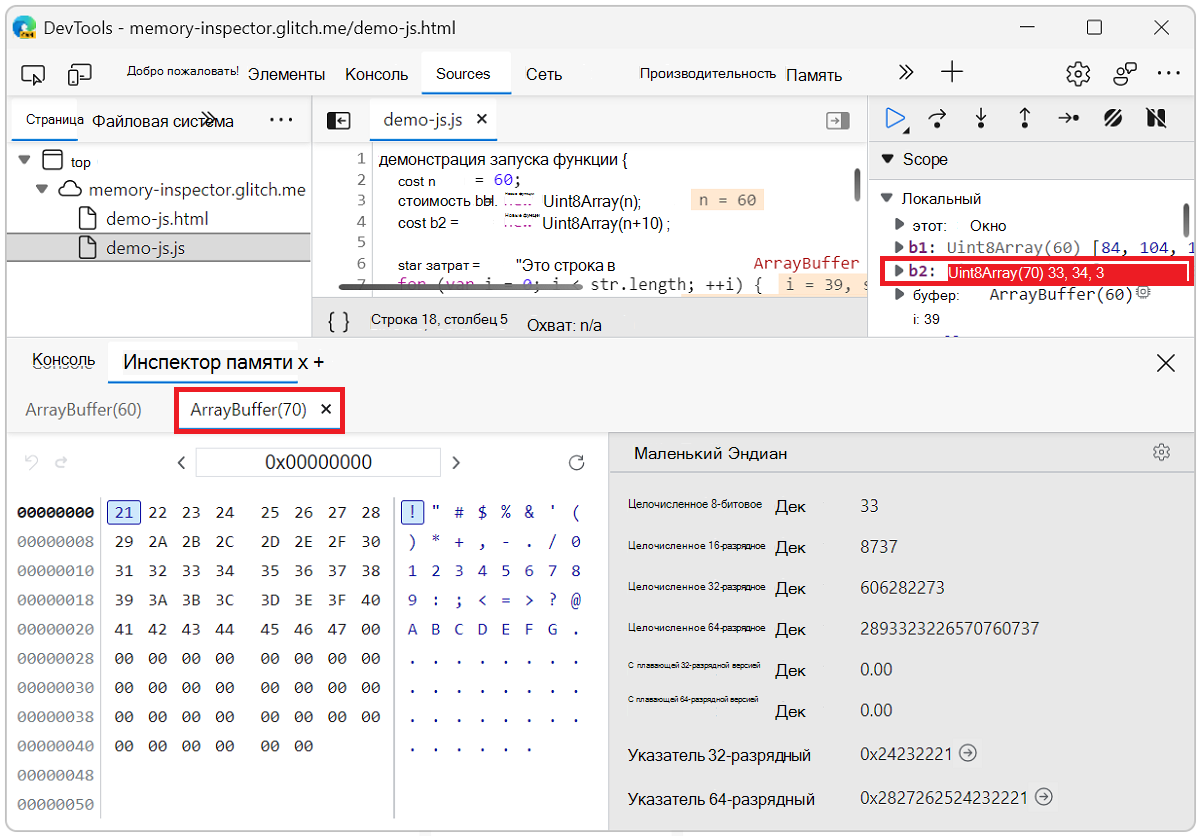Resume script execution in the debugger
This screenshot has width=1200, height=836.
(896, 118)
